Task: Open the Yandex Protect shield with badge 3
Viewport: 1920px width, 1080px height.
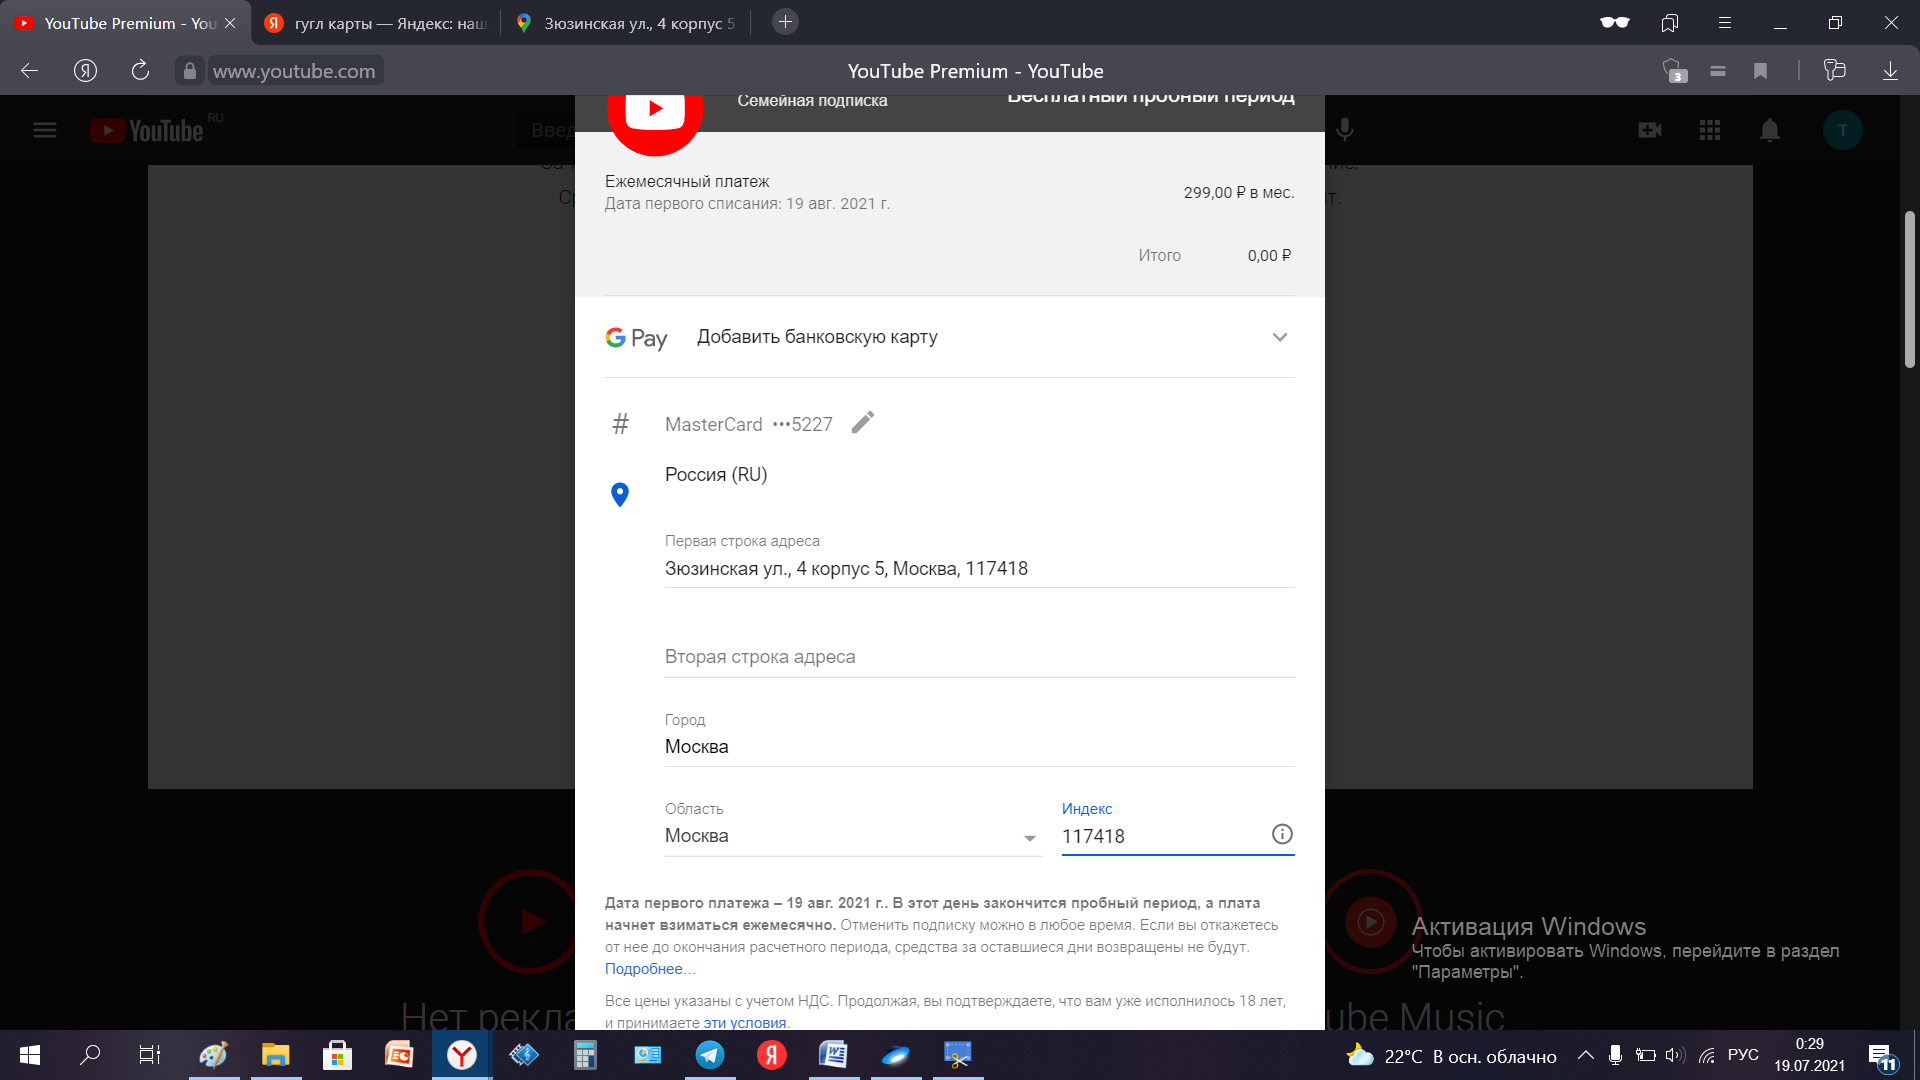Action: [x=1674, y=70]
